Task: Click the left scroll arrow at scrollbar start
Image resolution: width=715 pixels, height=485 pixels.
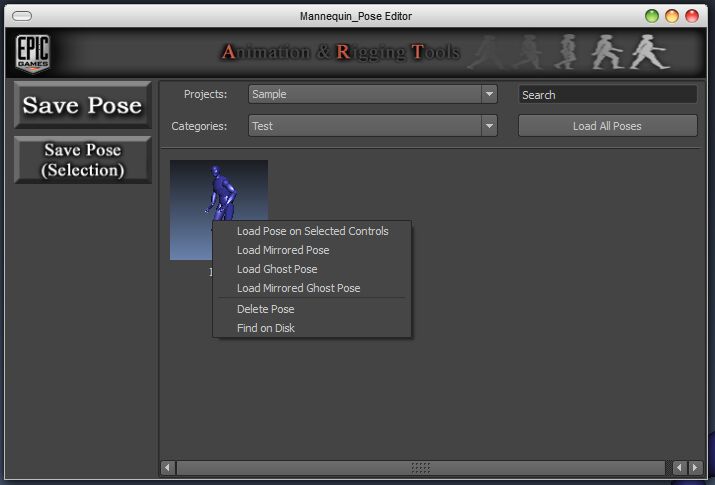Action: [168, 467]
